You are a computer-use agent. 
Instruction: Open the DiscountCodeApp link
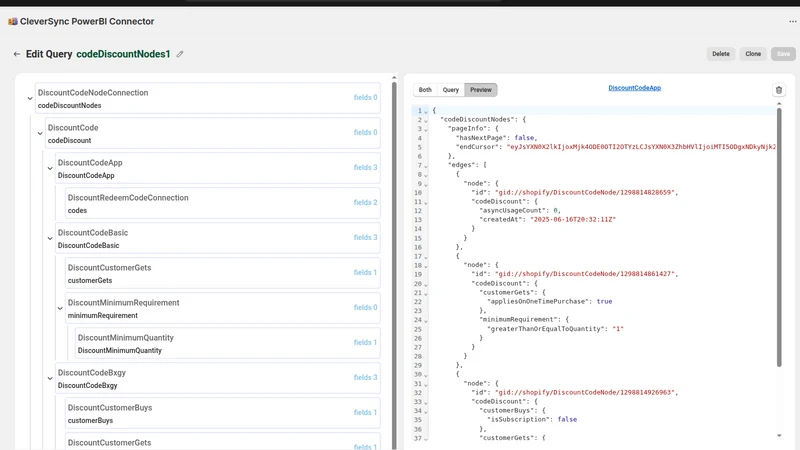pos(634,88)
